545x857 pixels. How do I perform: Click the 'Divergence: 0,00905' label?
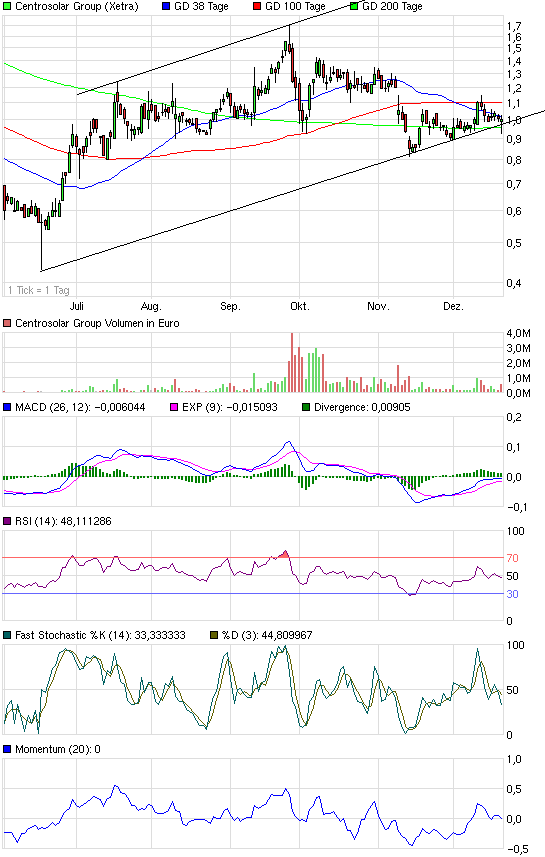click(x=362, y=407)
